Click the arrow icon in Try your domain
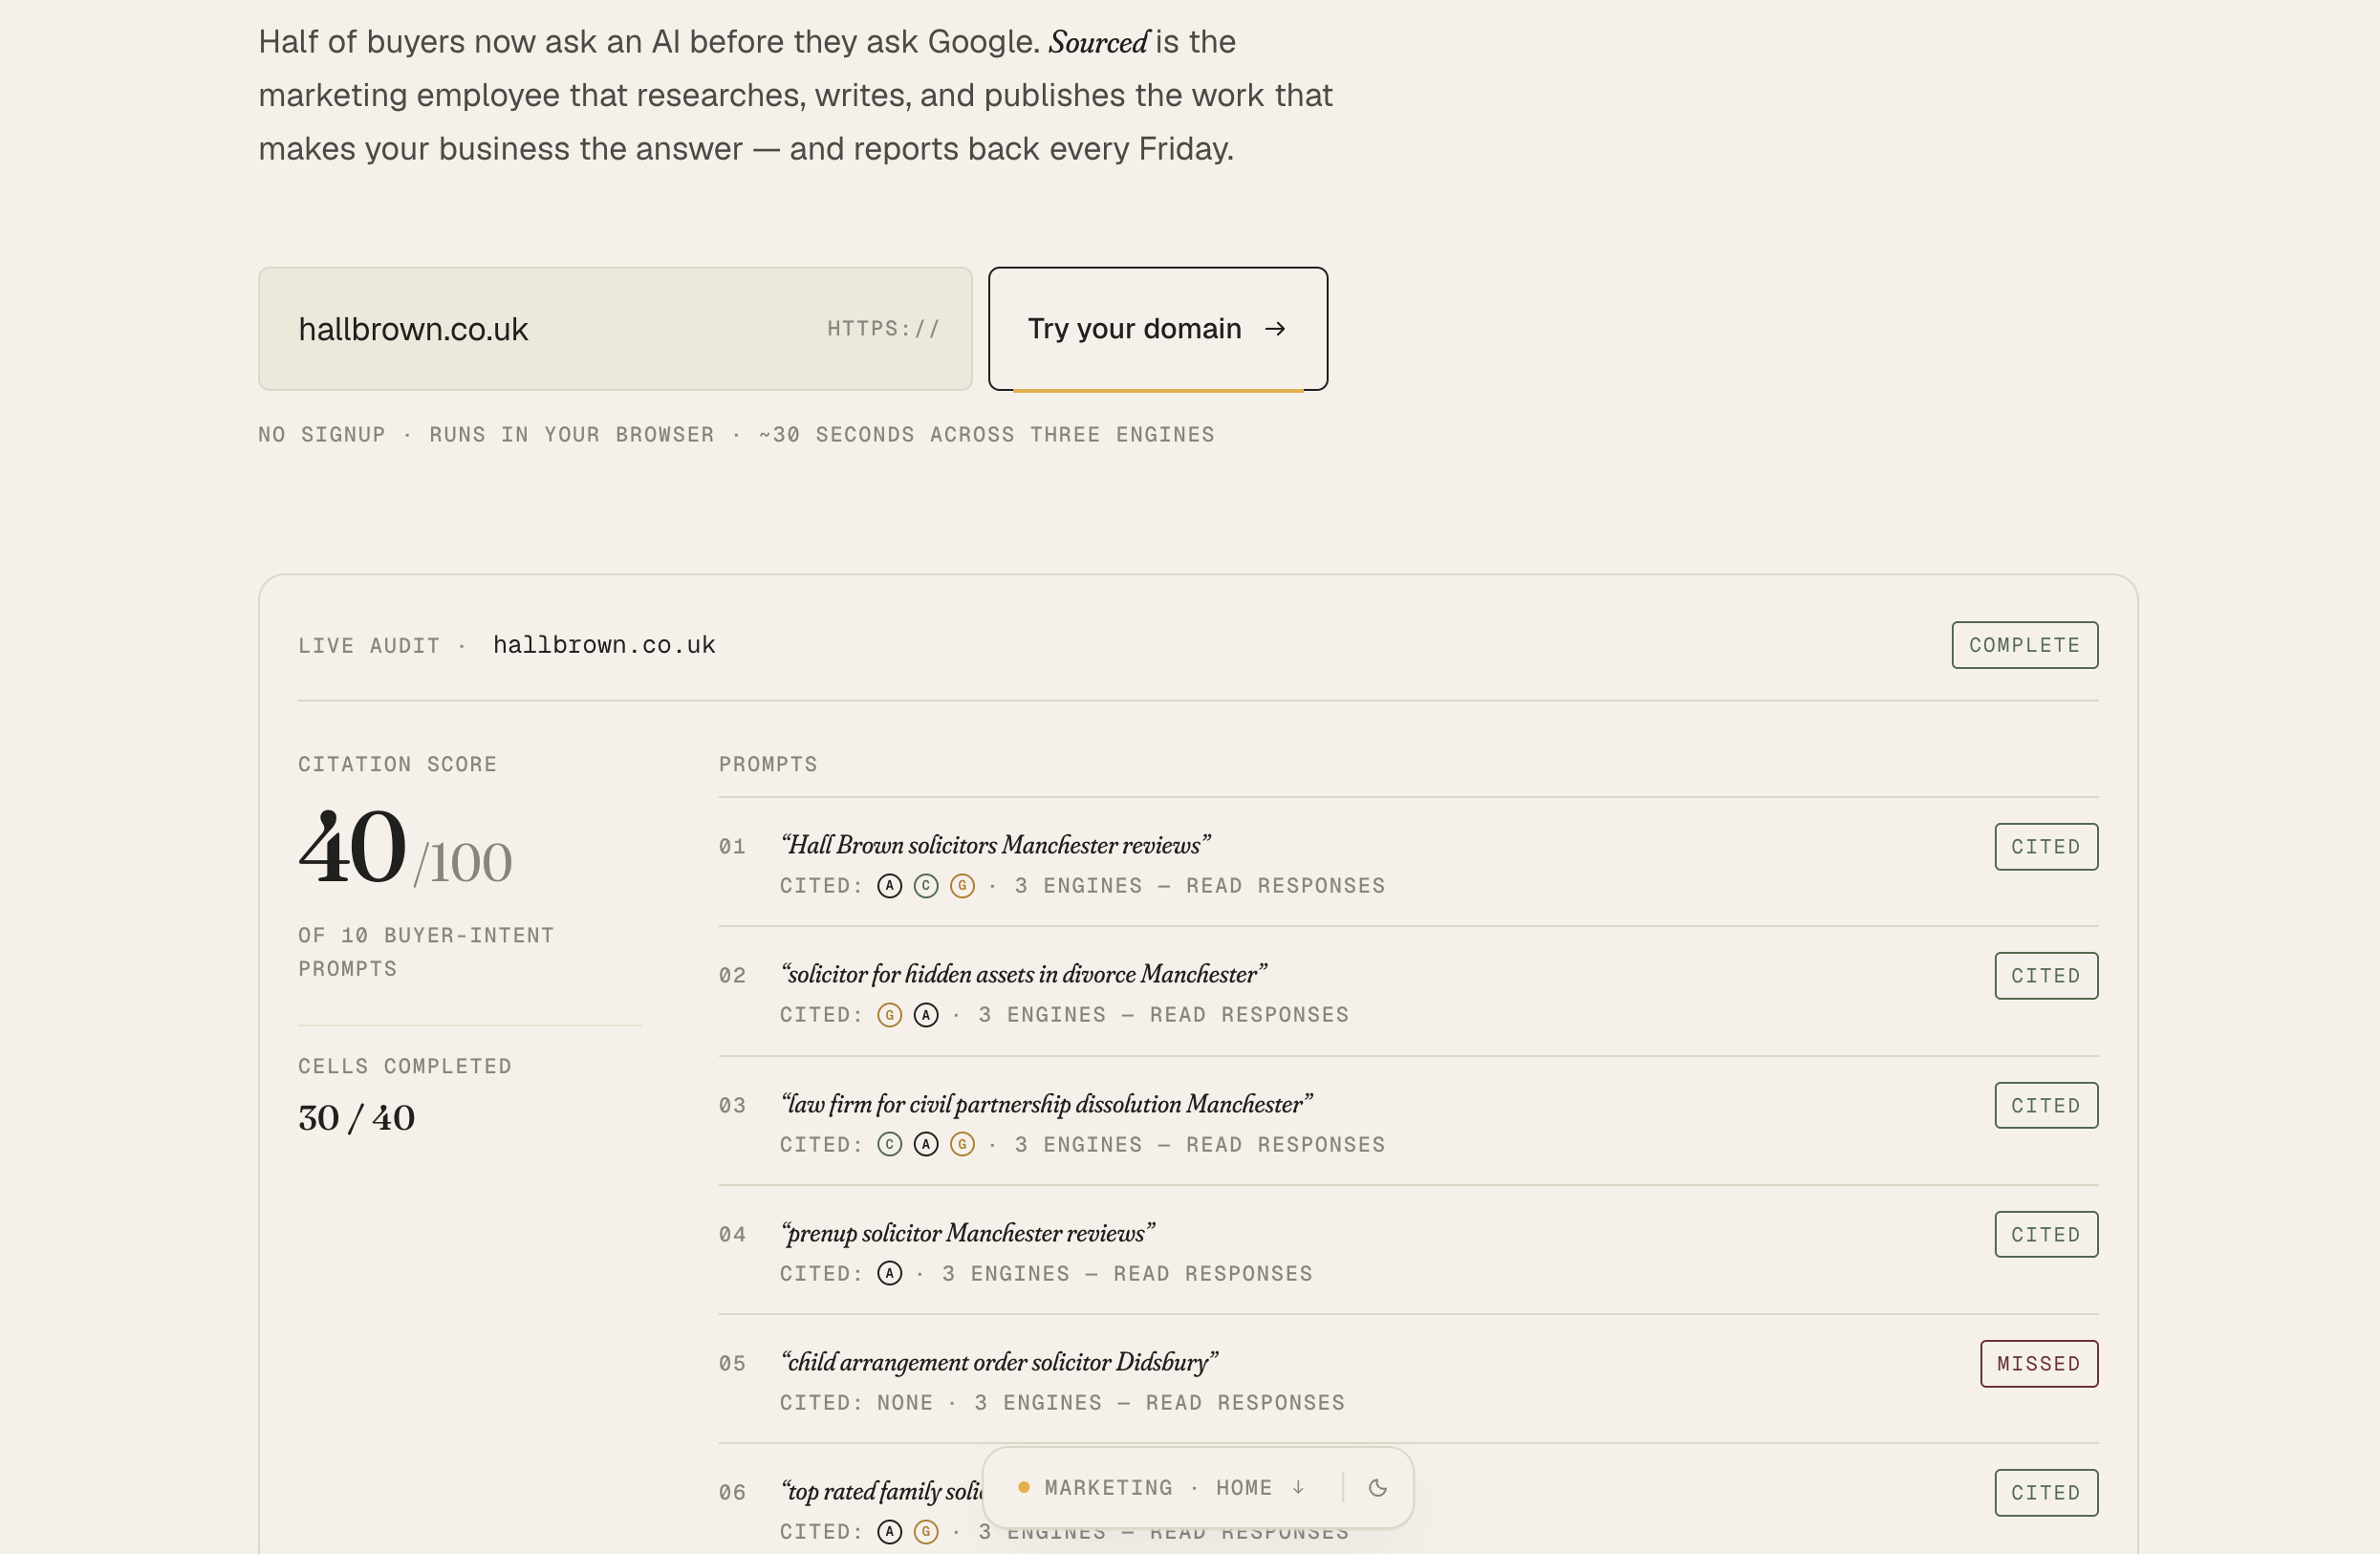The image size is (2380, 1554). click(1275, 328)
